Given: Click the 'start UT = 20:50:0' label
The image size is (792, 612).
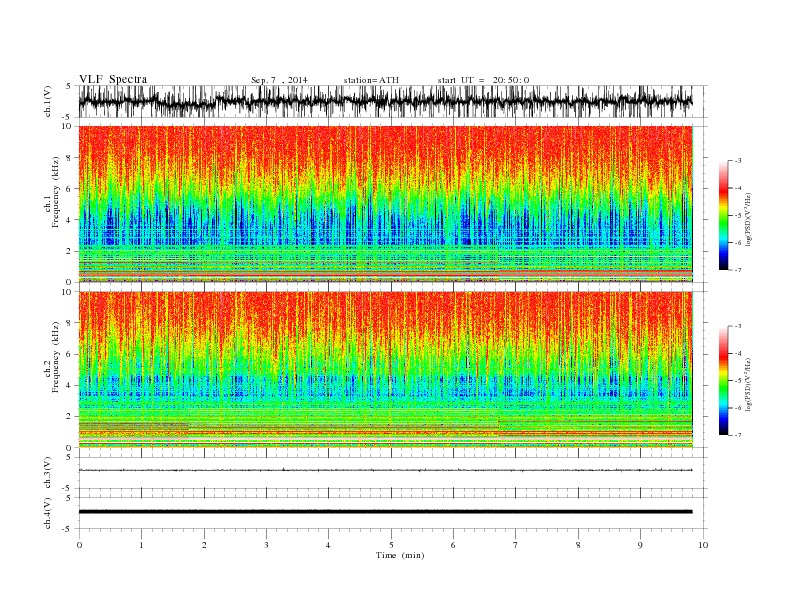Looking at the screenshot, I should click(483, 80).
